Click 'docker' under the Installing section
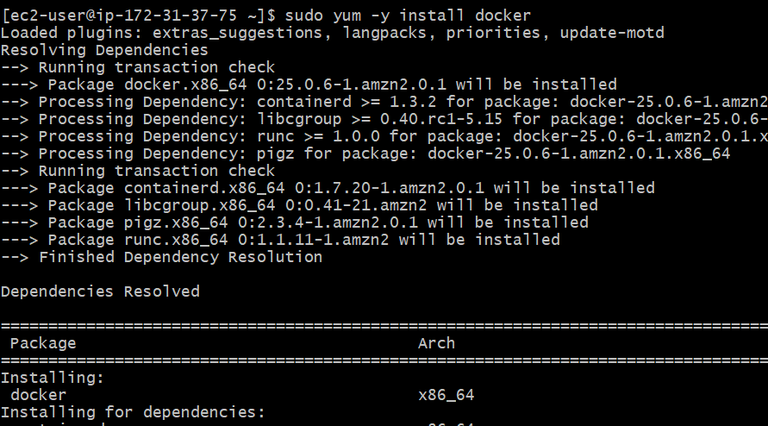The height and width of the screenshot is (426, 768). tap(38, 395)
